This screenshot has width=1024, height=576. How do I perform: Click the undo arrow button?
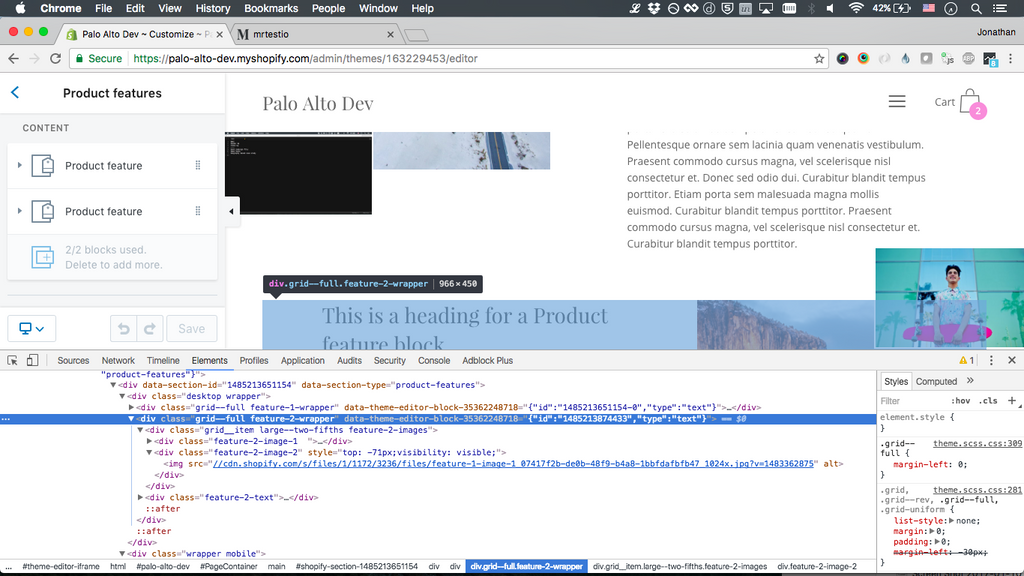(x=123, y=328)
